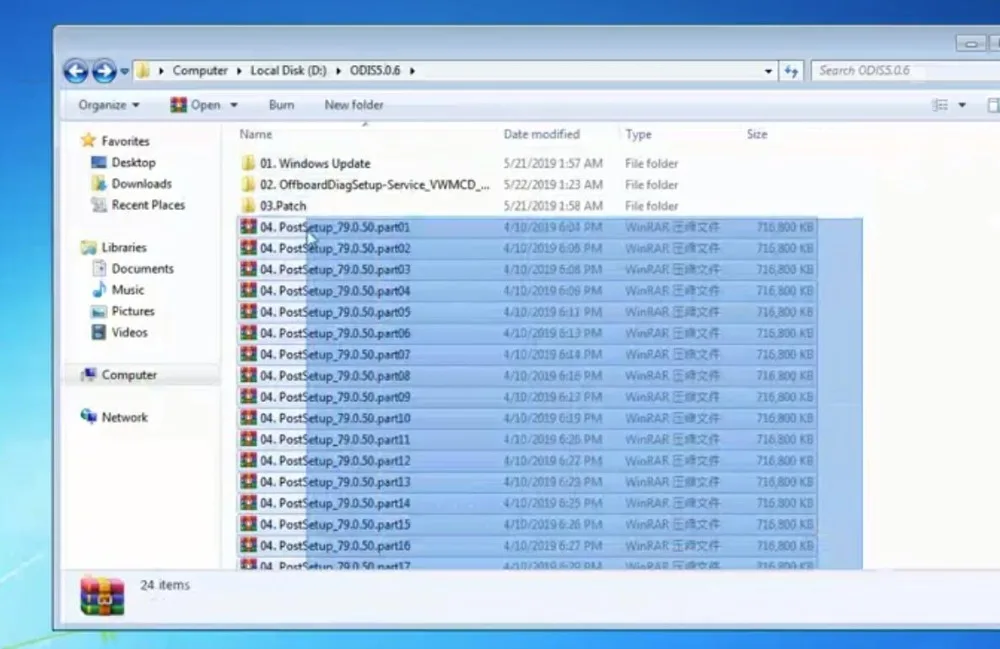This screenshot has height=649, width=1000.
Task: Select the 03.Patch folder
Action: 283,206
